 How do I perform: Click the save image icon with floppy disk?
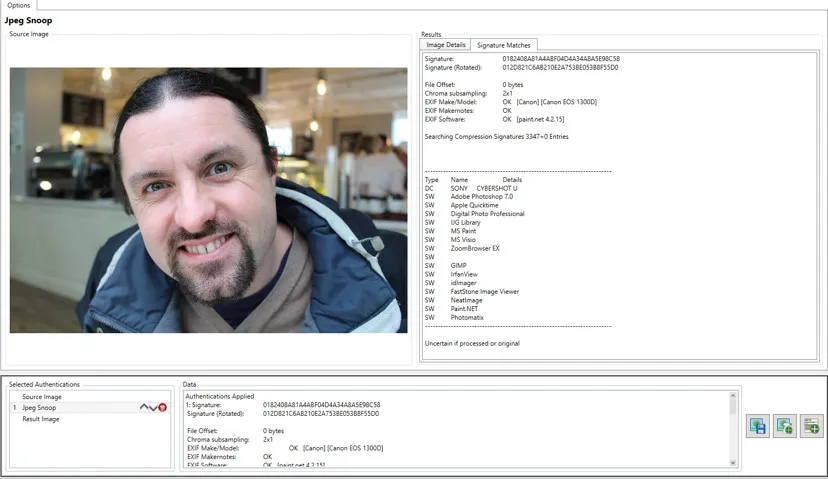757,426
